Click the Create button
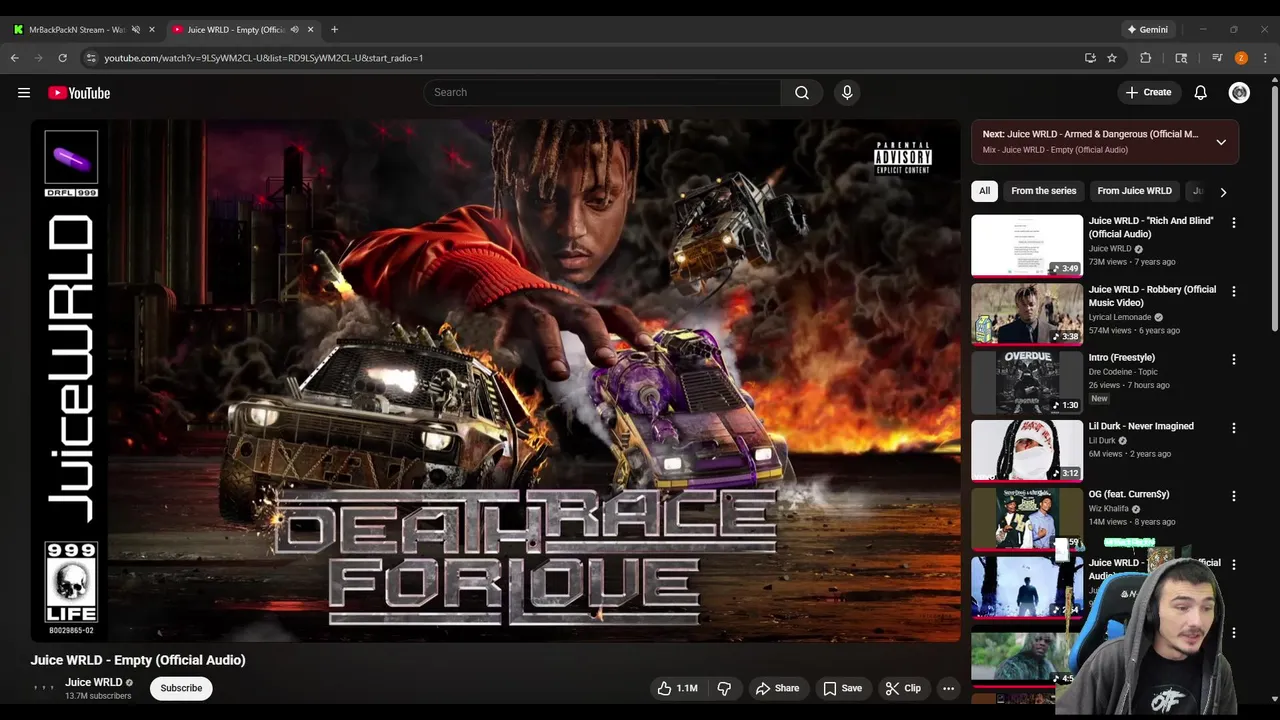Viewport: 1280px width, 720px height. click(x=1148, y=92)
